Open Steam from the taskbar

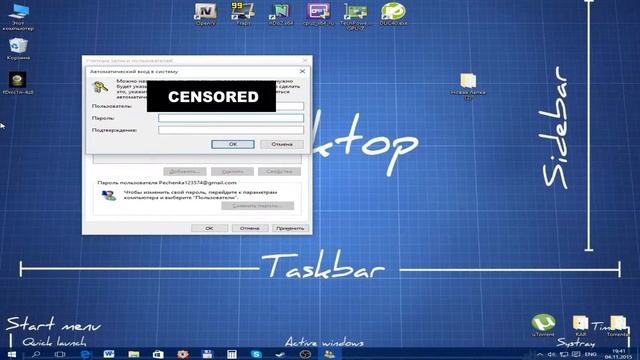280,354
